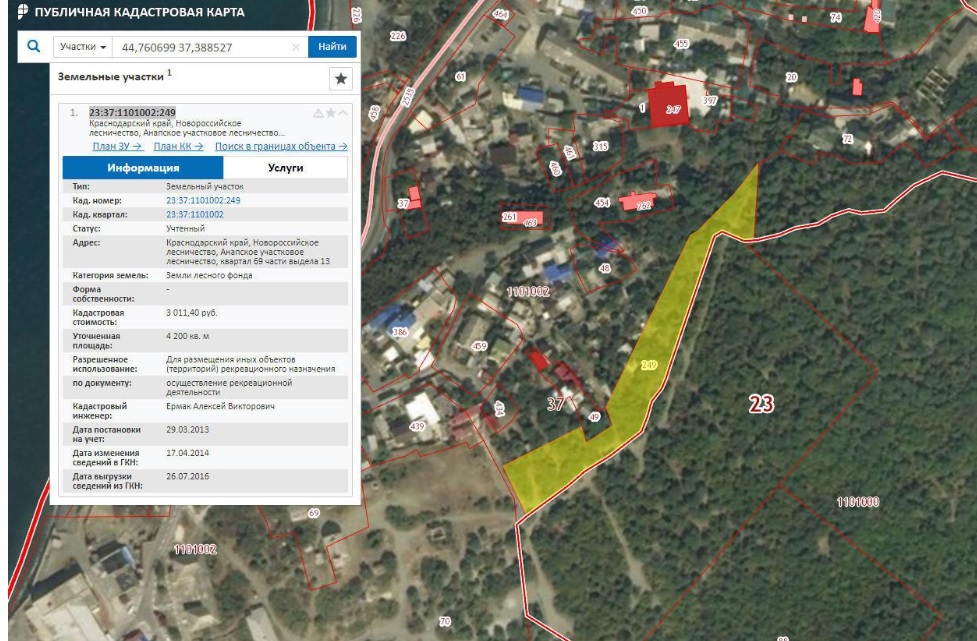Select result title 23:37:1101002:249 heading
Screen dimensions: 977x641
point(132,112)
